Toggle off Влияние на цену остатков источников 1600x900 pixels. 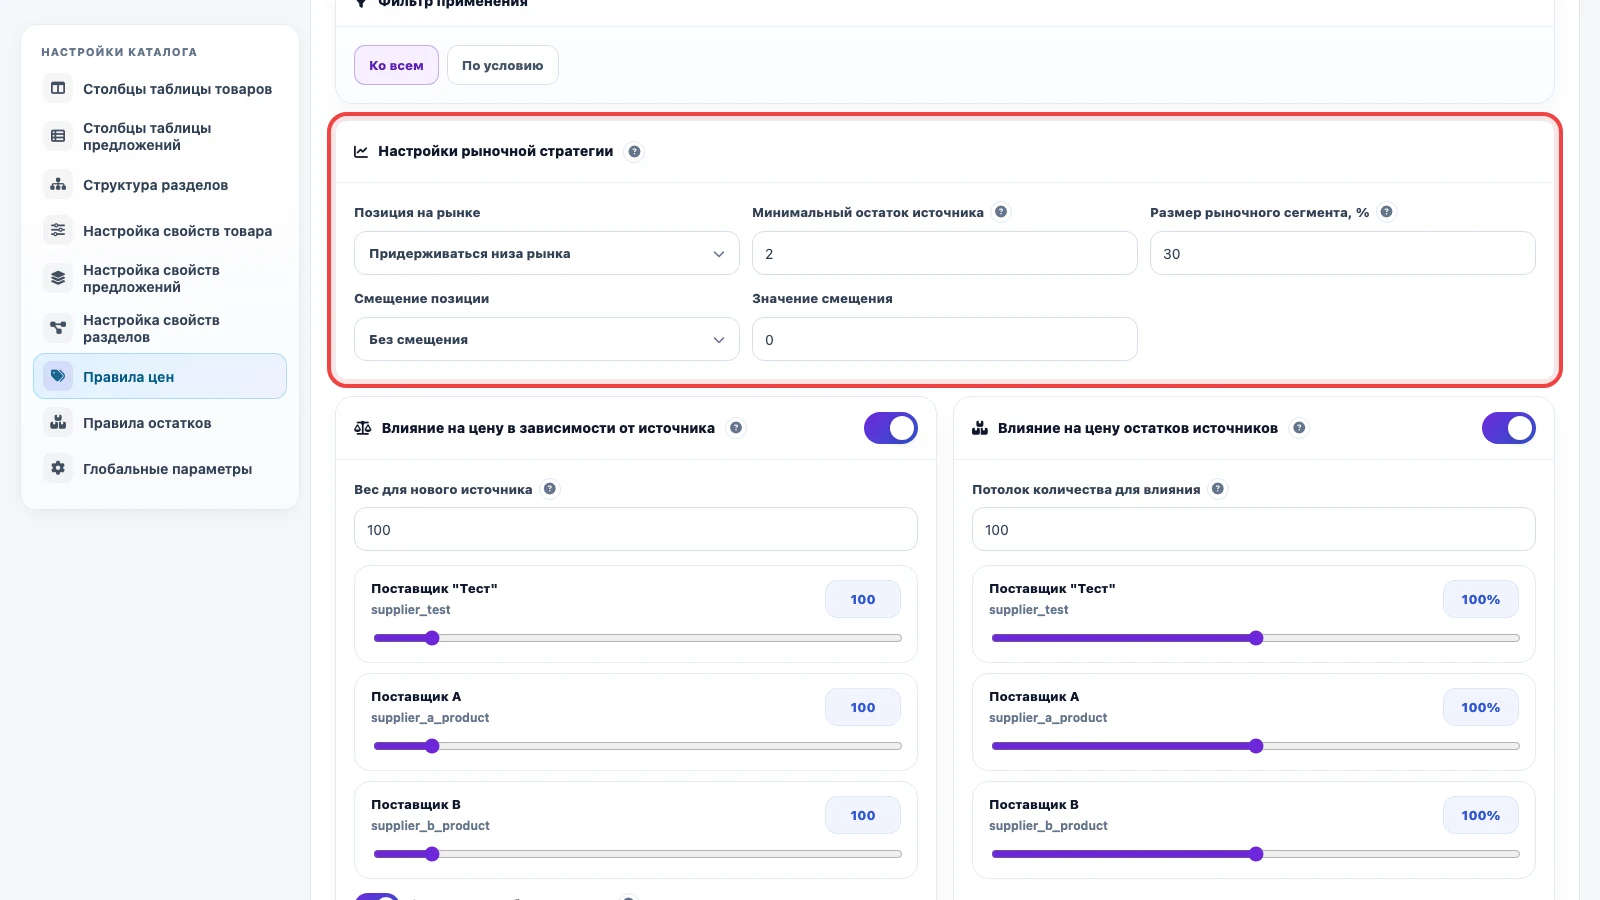point(1509,428)
